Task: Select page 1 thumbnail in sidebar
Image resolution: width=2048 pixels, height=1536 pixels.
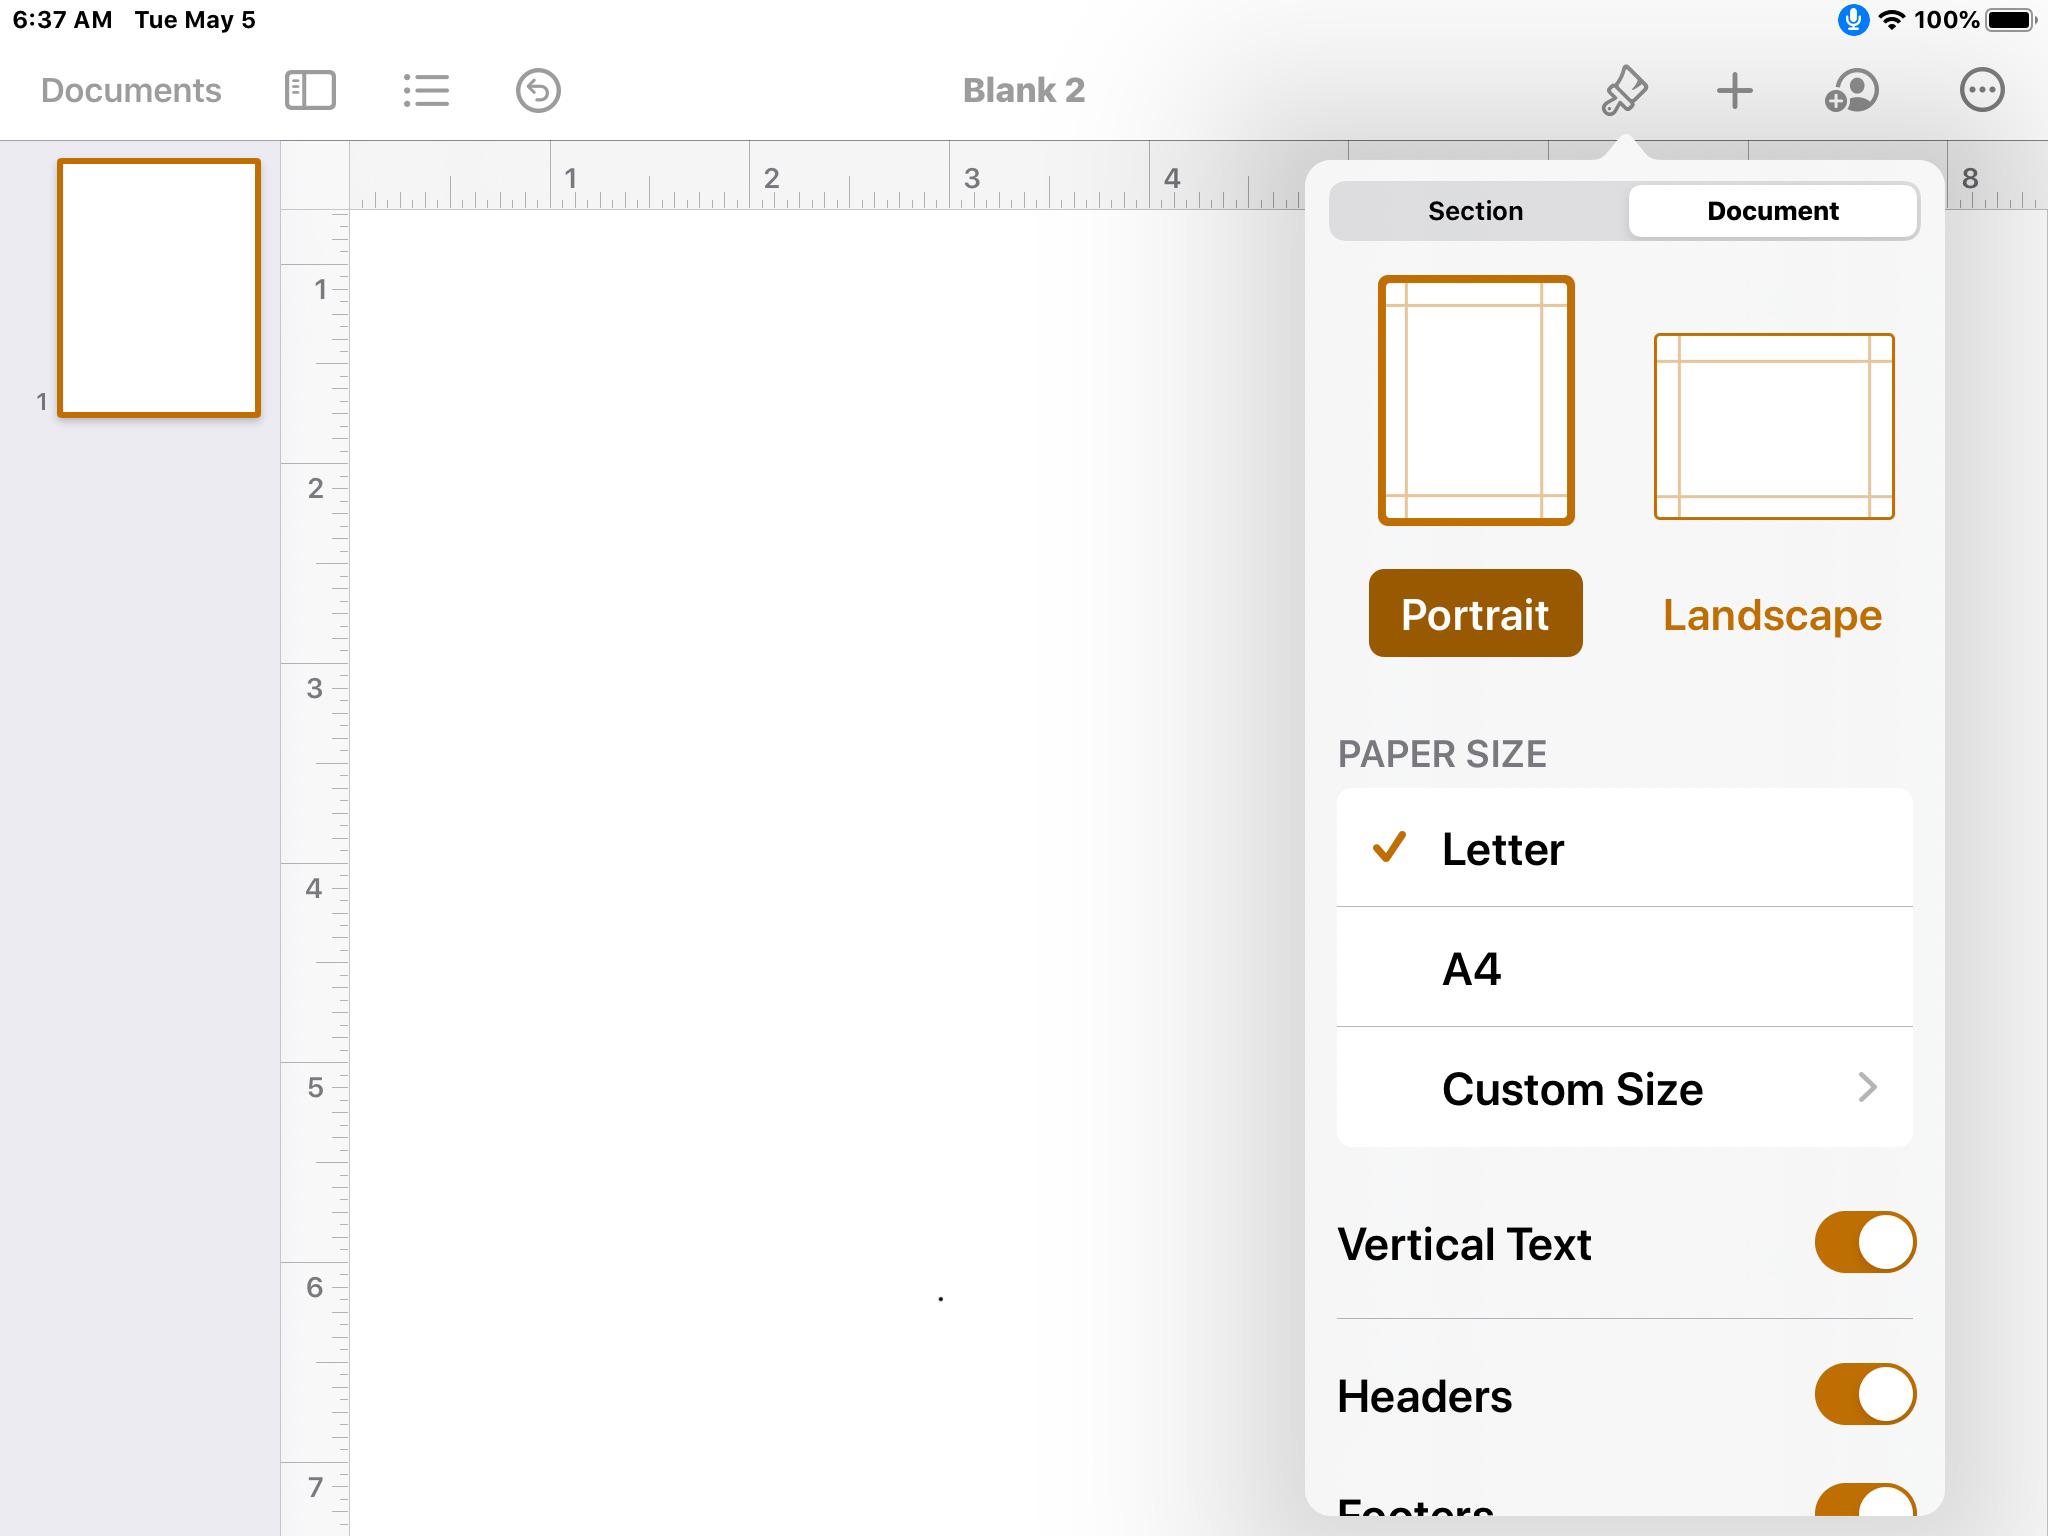Action: 159,288
